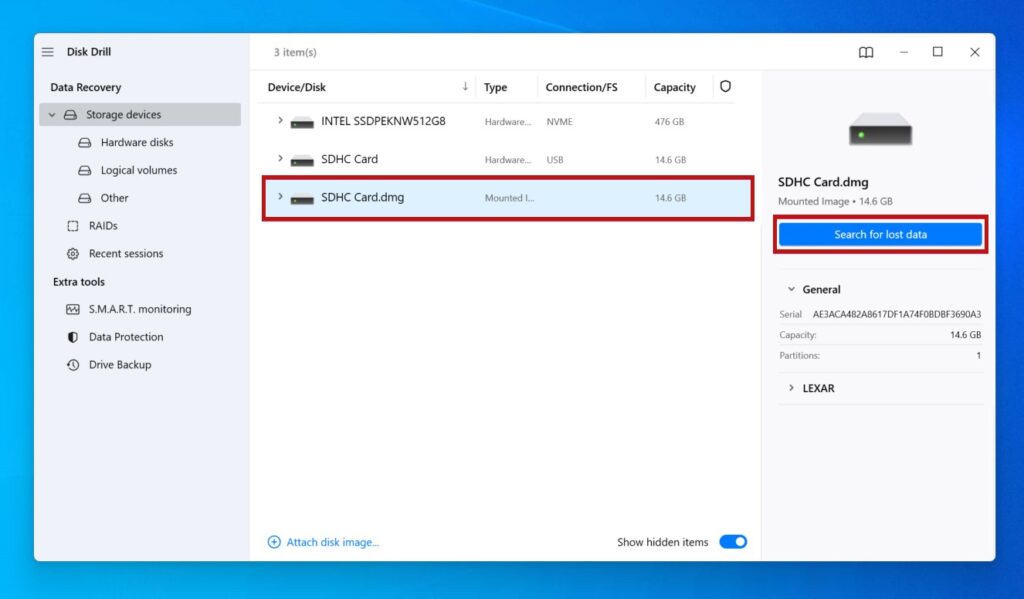Select Hardware disks in sidebar
This screenshot has height=599, width=1024.
(136, 142)
